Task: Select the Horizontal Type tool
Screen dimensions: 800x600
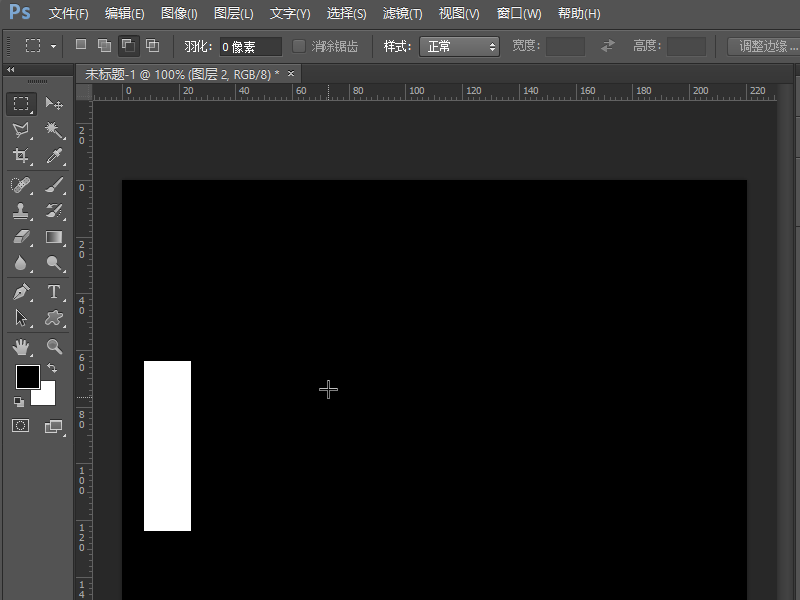Action: [x=54, y=292]
